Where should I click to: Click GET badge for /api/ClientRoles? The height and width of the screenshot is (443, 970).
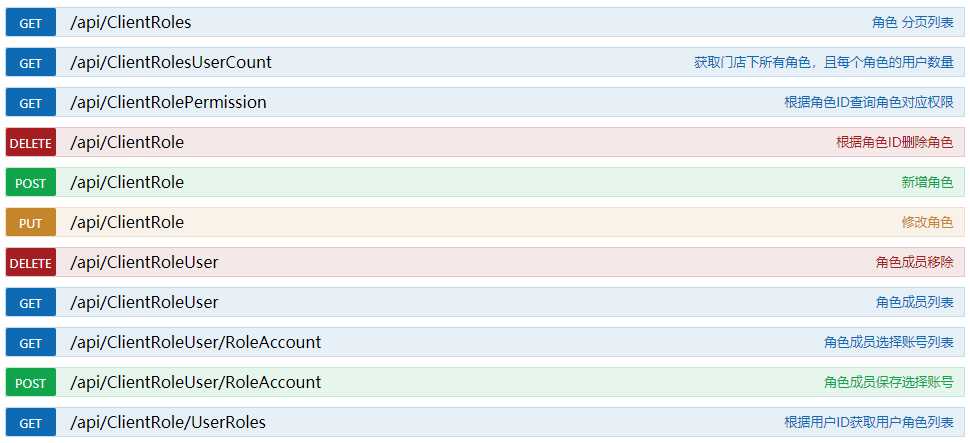click(30, 23)
